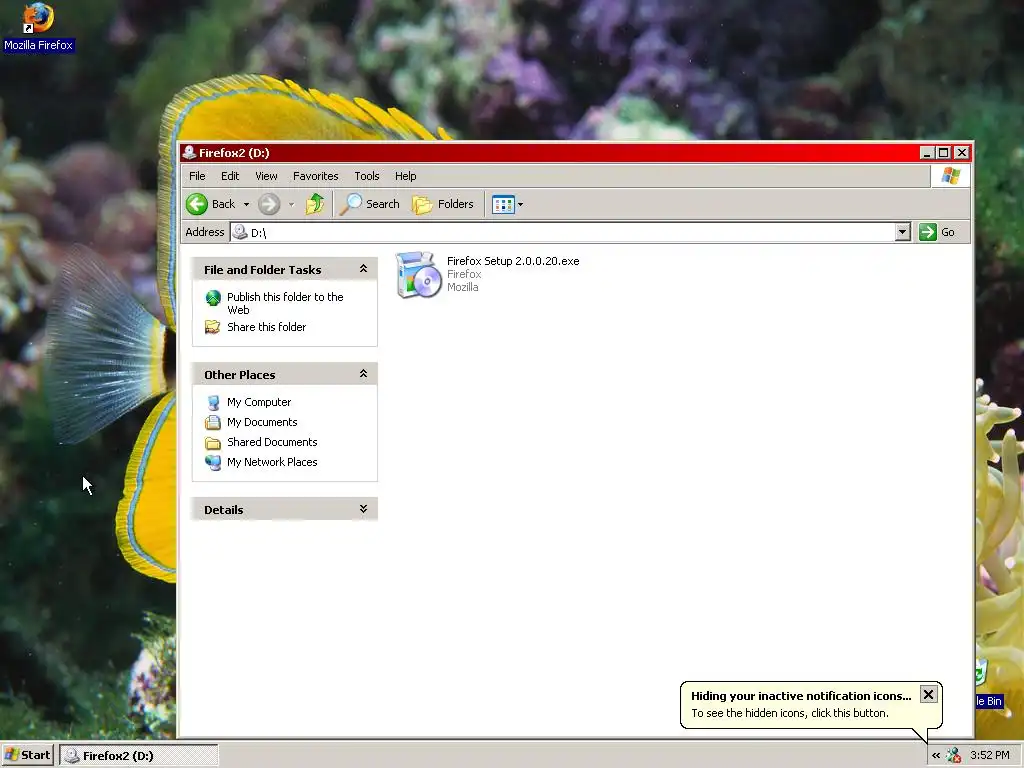Viewport: 1024px width, 768px height.
Task: Collapse the File and Folder Tasks panel
Action: click(363, 269)
